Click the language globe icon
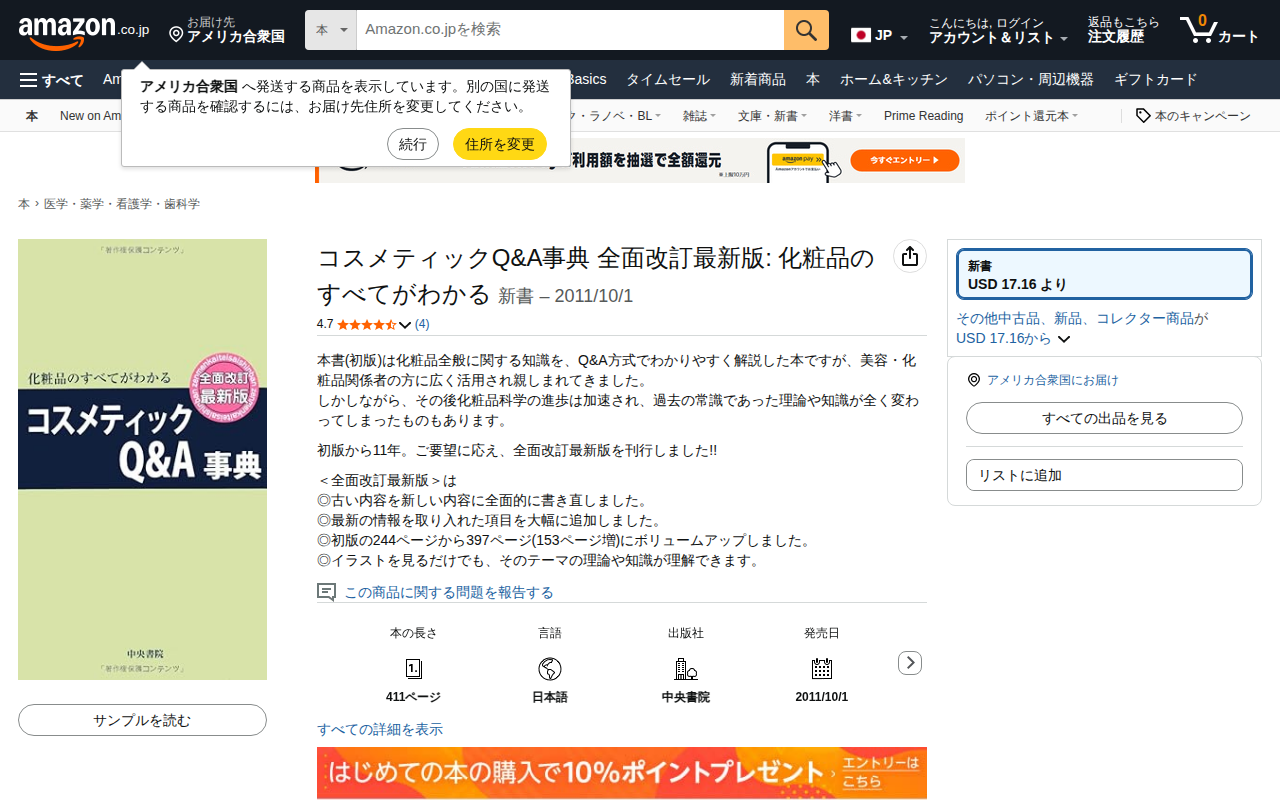Screen dimensions: 1280x800 coord(549,669)
